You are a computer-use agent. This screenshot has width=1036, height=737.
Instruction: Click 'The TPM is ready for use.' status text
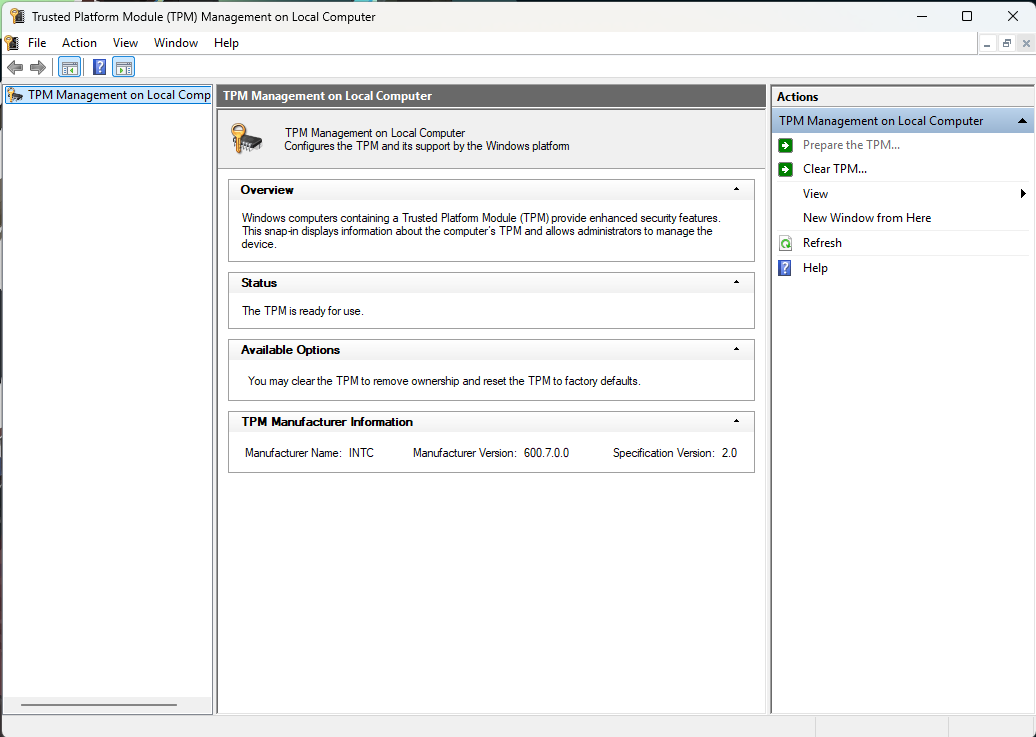pos(303,311)
